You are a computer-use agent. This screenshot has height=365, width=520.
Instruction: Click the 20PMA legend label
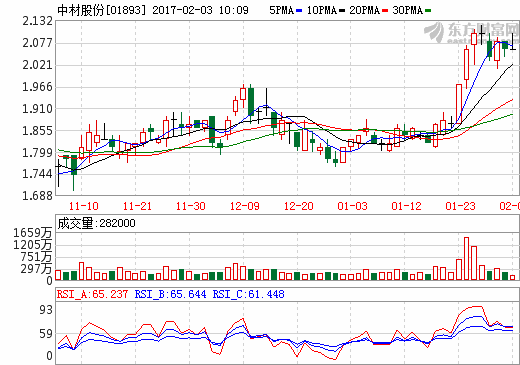pos(364,10)
